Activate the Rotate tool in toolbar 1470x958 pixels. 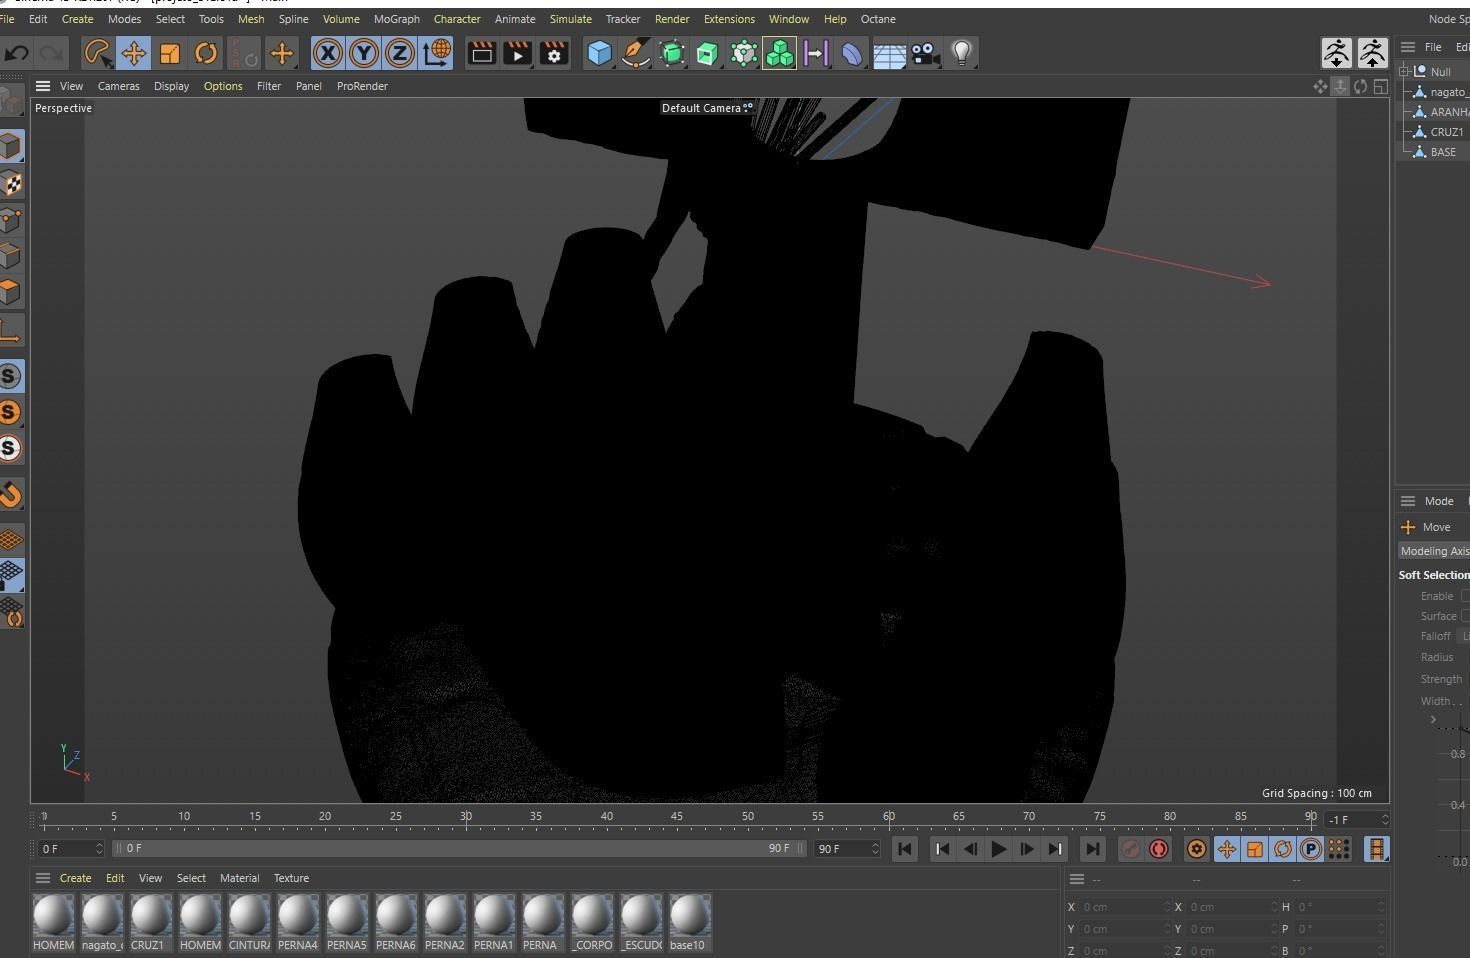[206, 53]
